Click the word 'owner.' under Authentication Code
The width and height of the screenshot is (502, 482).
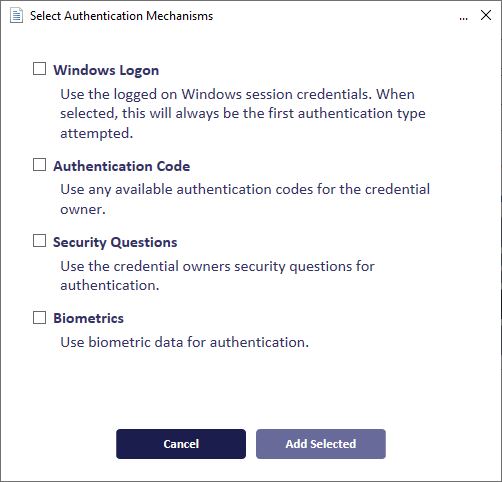tap(83, 210)
